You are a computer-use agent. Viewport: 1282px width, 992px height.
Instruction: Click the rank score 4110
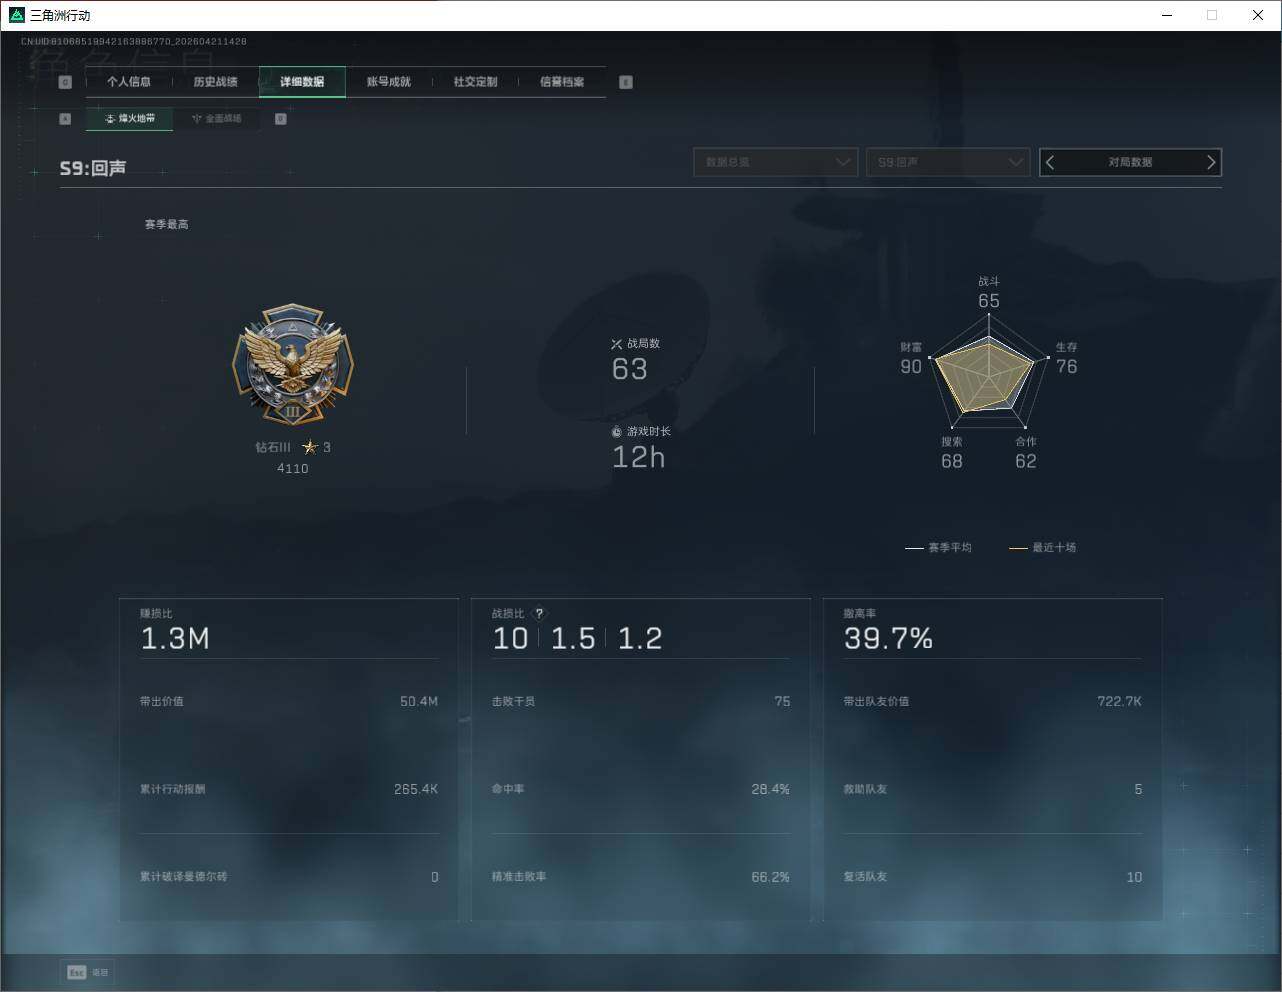(x=293, y=469)
